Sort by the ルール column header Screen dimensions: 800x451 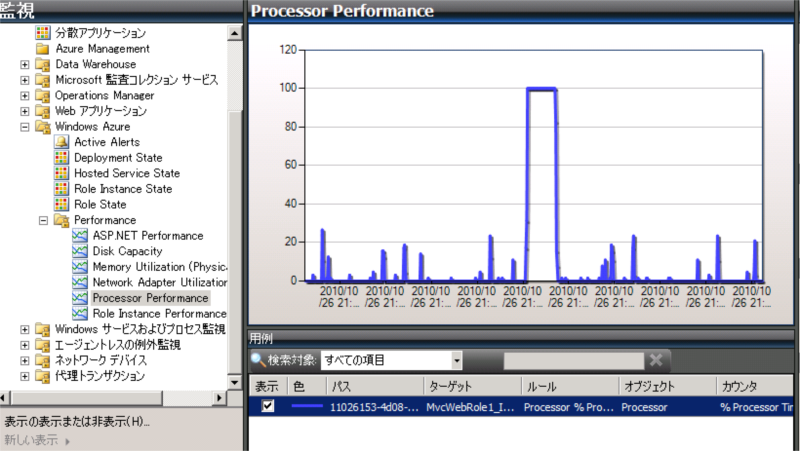[x=570, y=386]
